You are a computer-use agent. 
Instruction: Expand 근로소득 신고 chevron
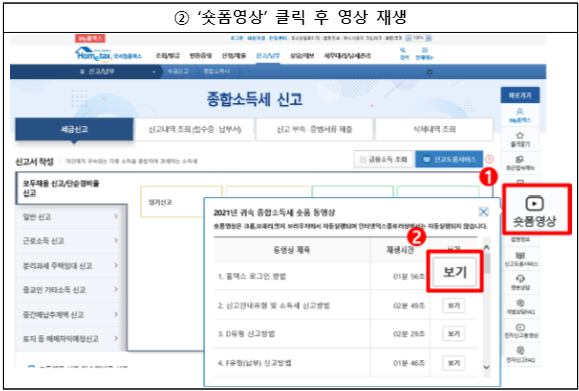(116, 240)
